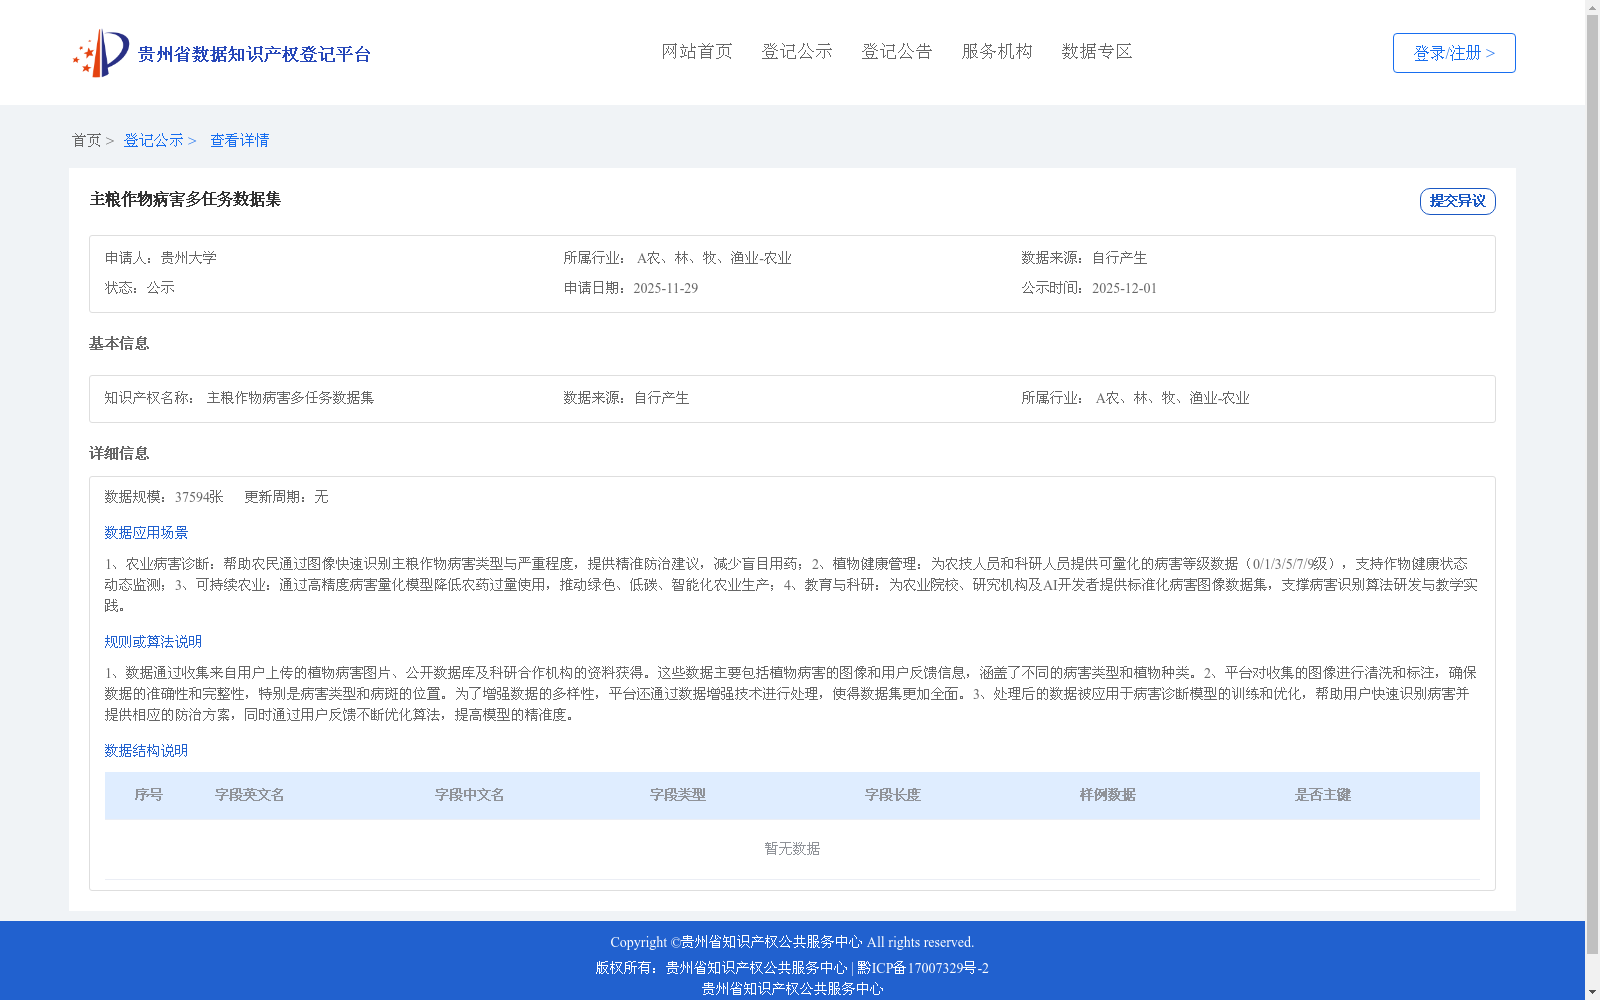The image size is (1600, 1000).
Task: Click the 登录/注册 button
Action: point(1454,53)
